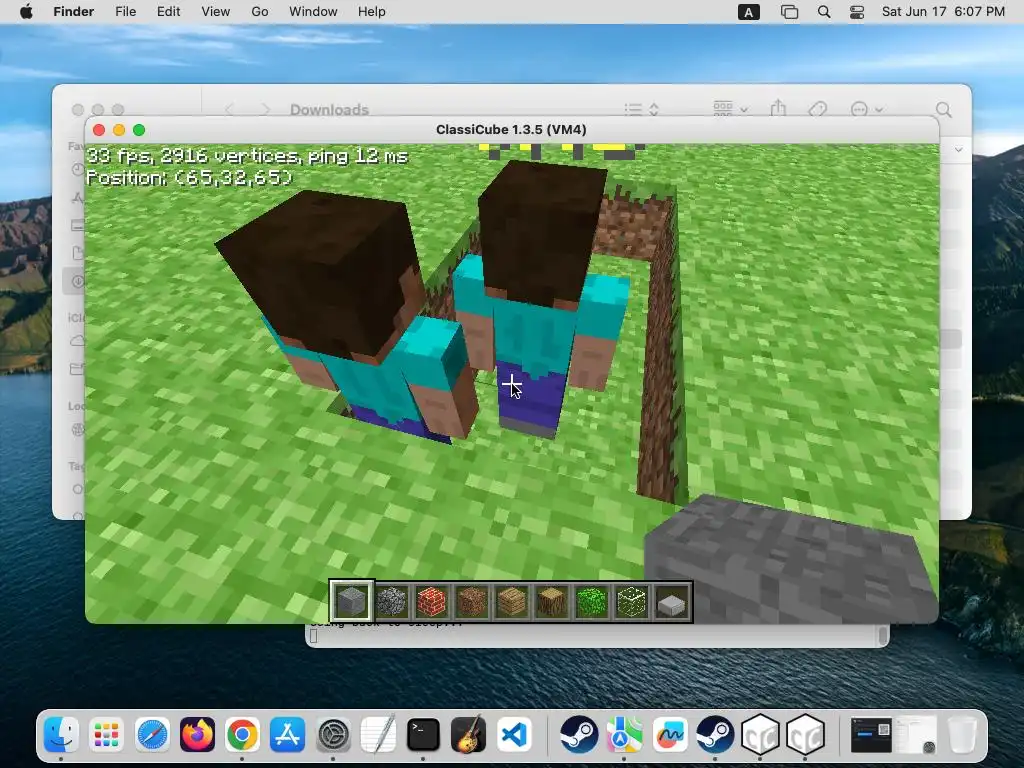Screen dimensions: 1024x768
Task: Open the Apple menu
Action: tap(26, 12)
